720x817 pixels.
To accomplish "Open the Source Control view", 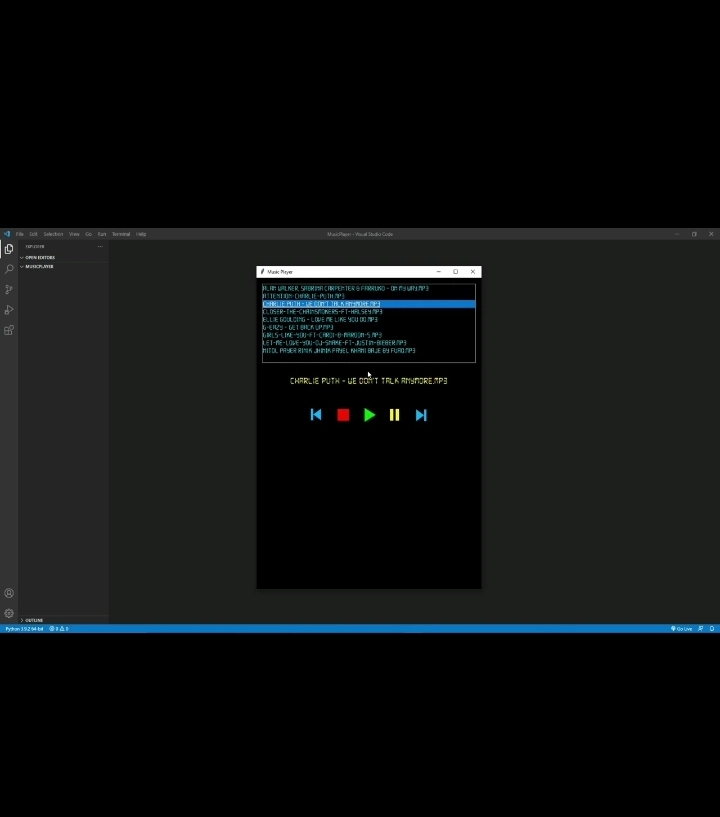I will click(9, 289).
